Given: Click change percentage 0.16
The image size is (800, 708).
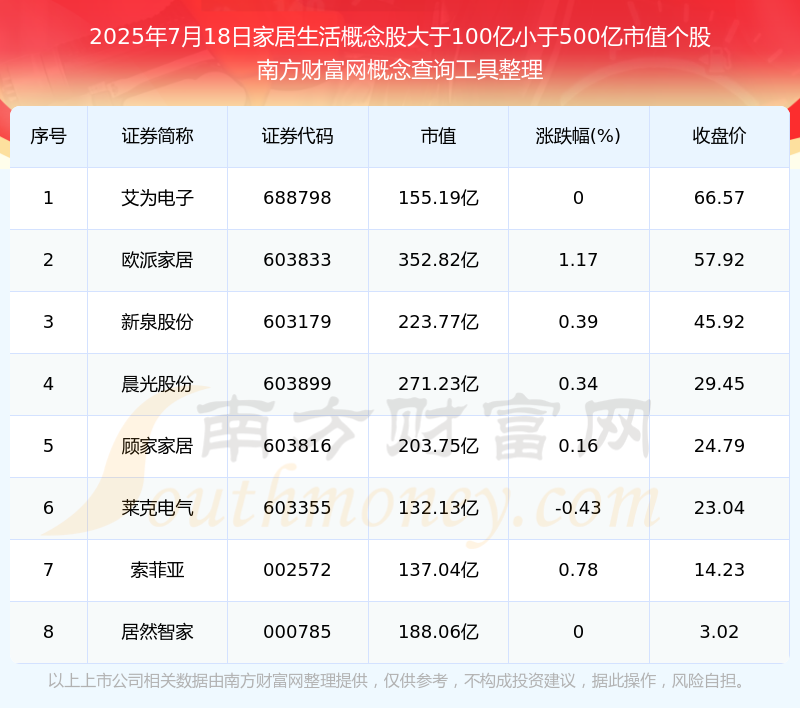Looking at the screenshot, I should tap(578, 446).
